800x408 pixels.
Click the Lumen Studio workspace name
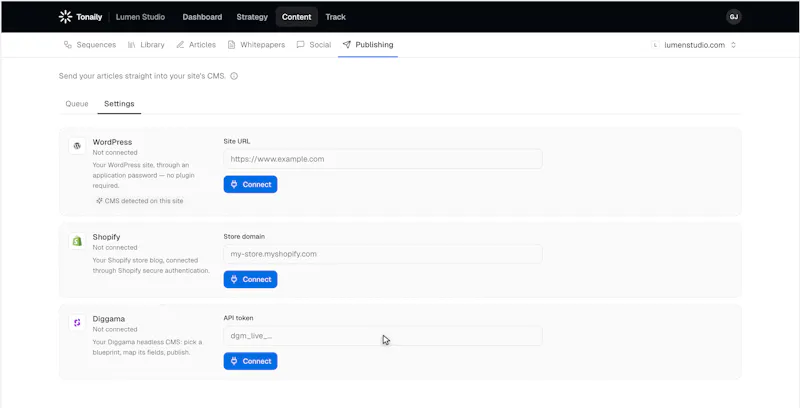(140, 17)
